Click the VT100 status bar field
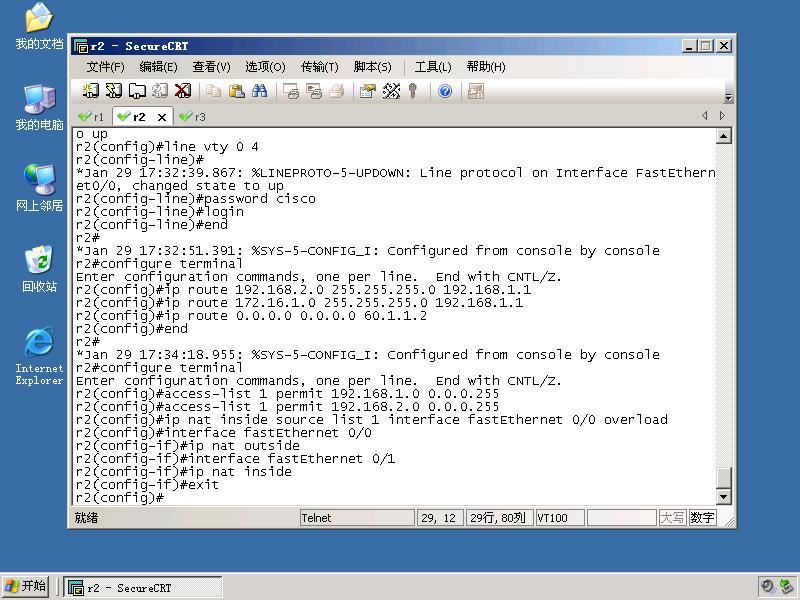800x600 pixels. pyautogui.click(x=560, y=518)
